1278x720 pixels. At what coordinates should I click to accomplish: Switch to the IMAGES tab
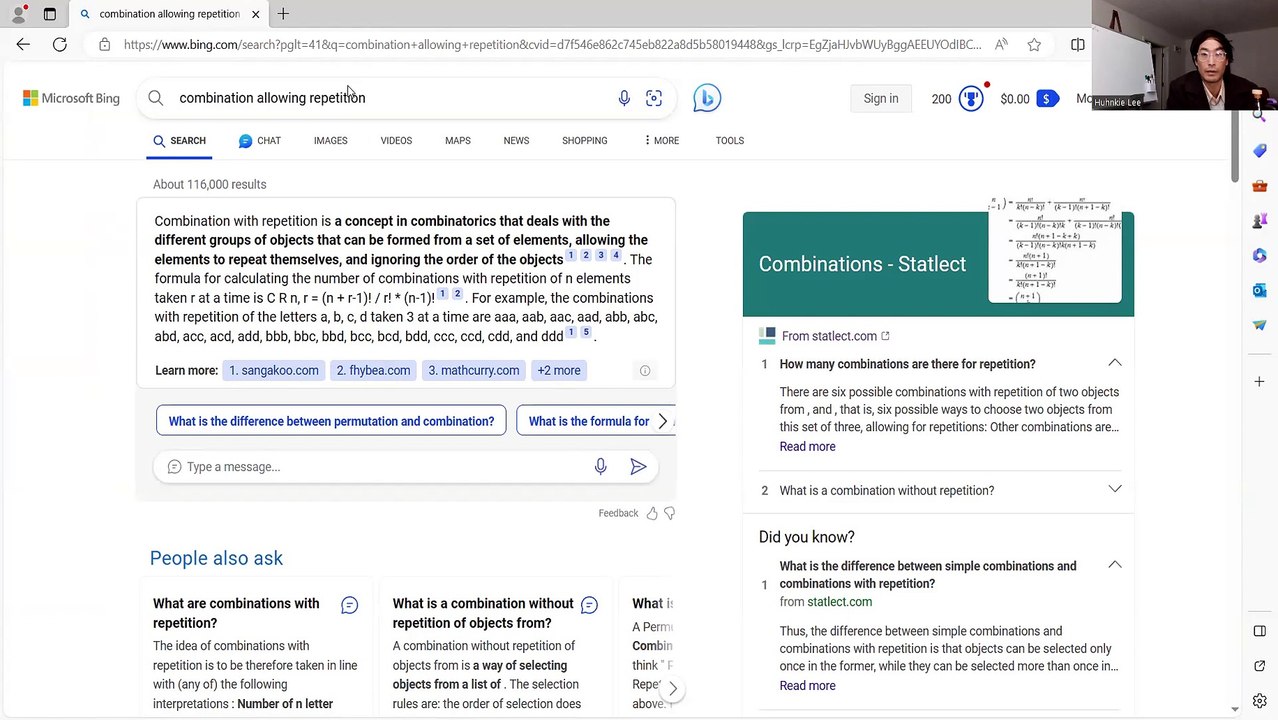[330, 141]
